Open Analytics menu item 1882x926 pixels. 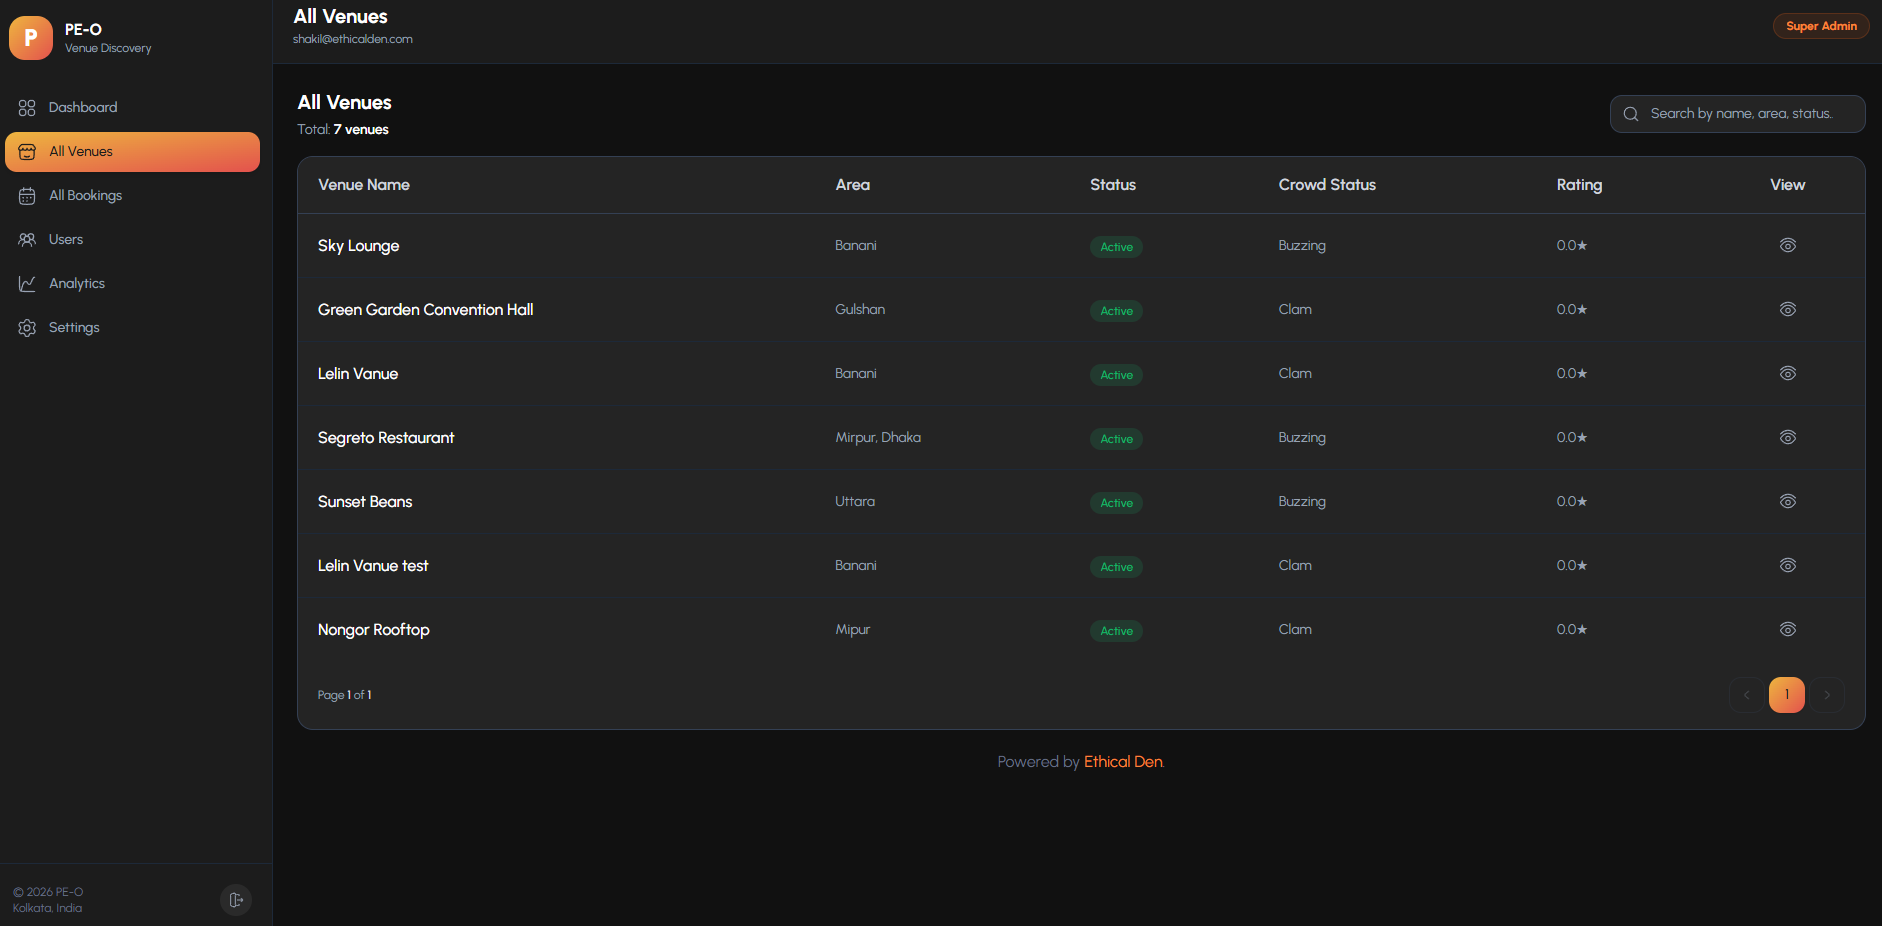point(132,284)
